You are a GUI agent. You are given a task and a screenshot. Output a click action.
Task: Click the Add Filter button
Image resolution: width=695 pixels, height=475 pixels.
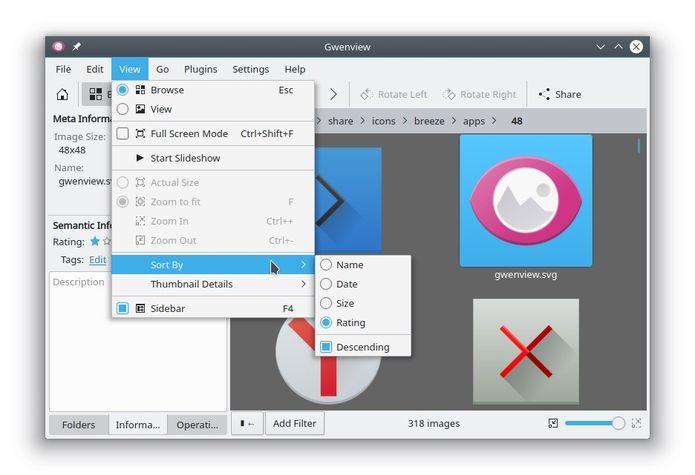pos(295,423)
